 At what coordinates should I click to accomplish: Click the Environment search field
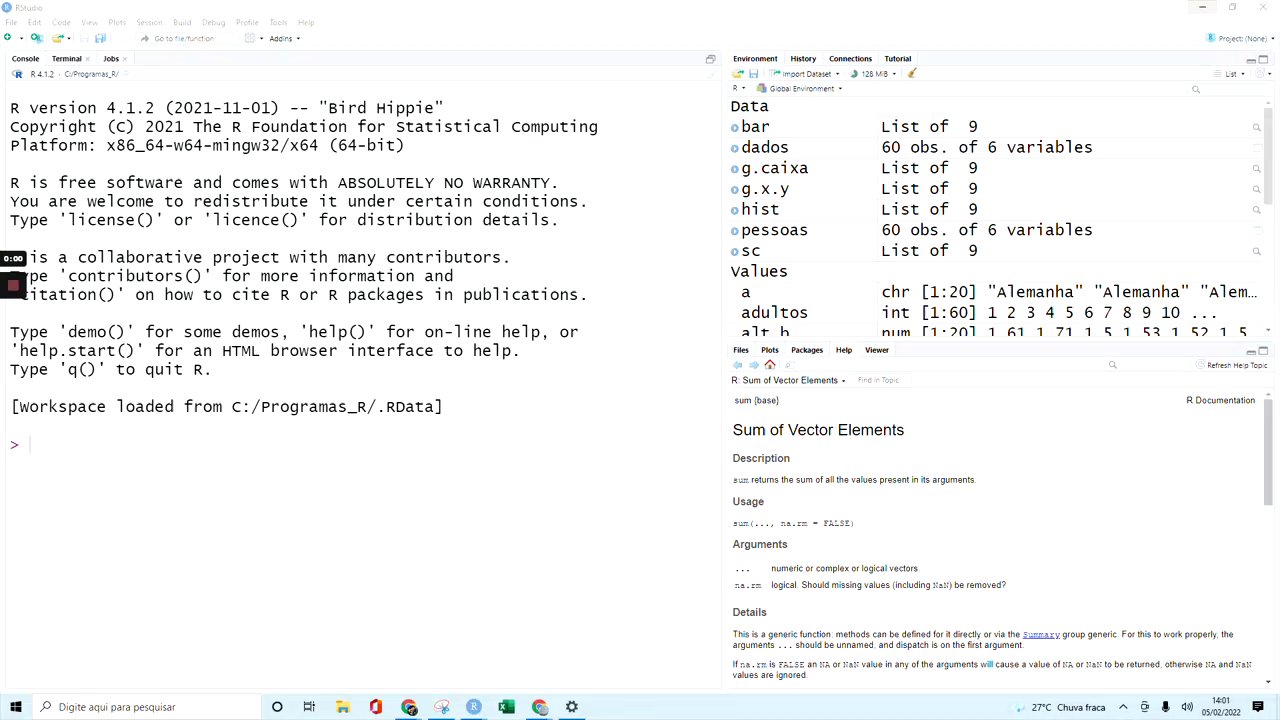click(x=1230, y=89)
